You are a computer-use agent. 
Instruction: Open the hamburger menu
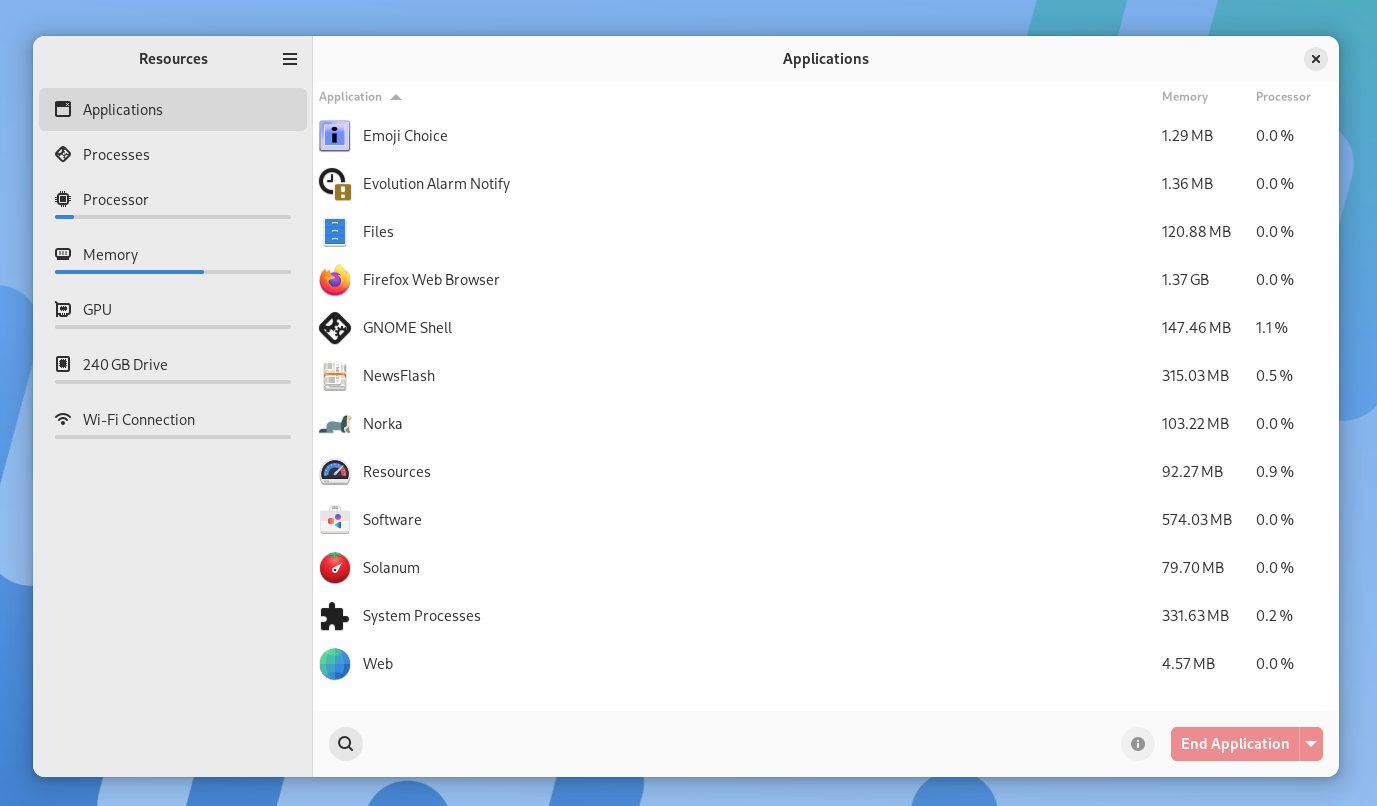click(x=290, y=59)
